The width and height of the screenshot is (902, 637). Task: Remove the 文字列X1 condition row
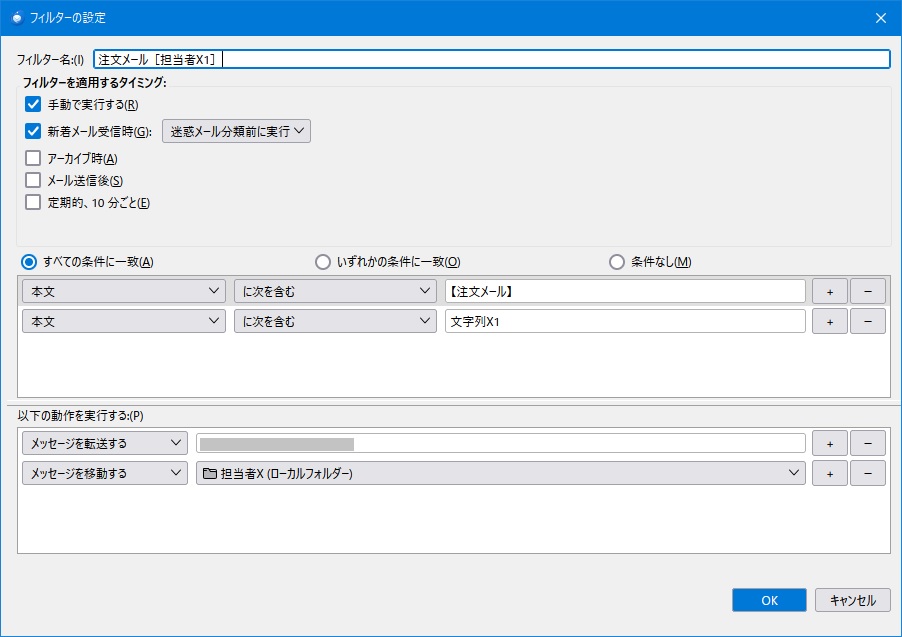coord(867,321)
